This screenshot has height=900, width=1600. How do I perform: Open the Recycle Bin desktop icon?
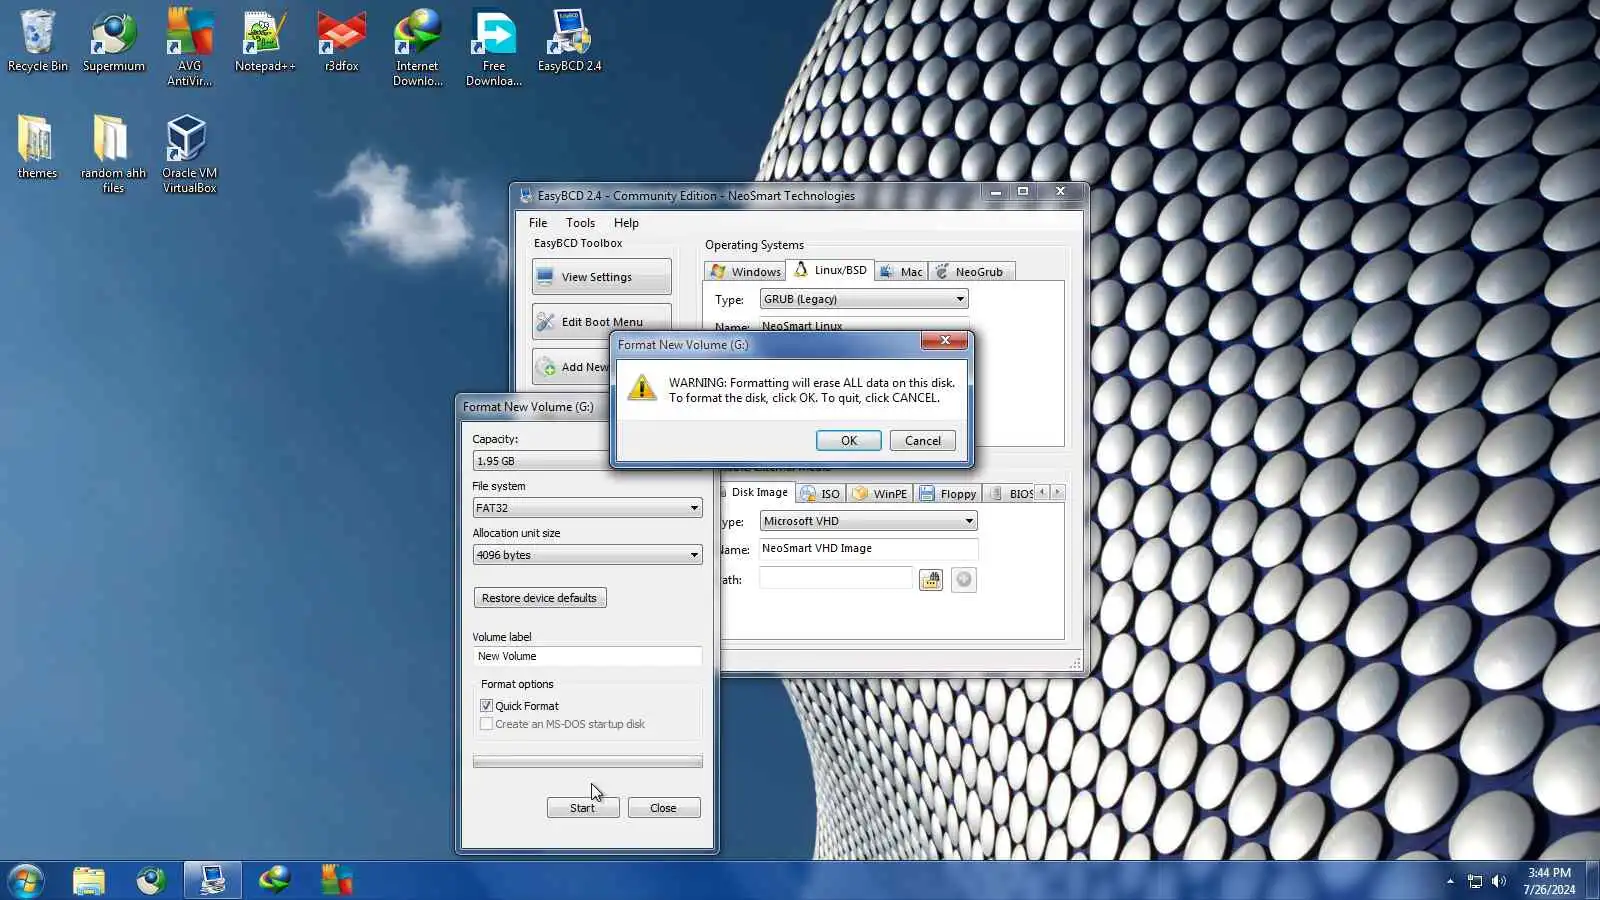click(38, 41)
